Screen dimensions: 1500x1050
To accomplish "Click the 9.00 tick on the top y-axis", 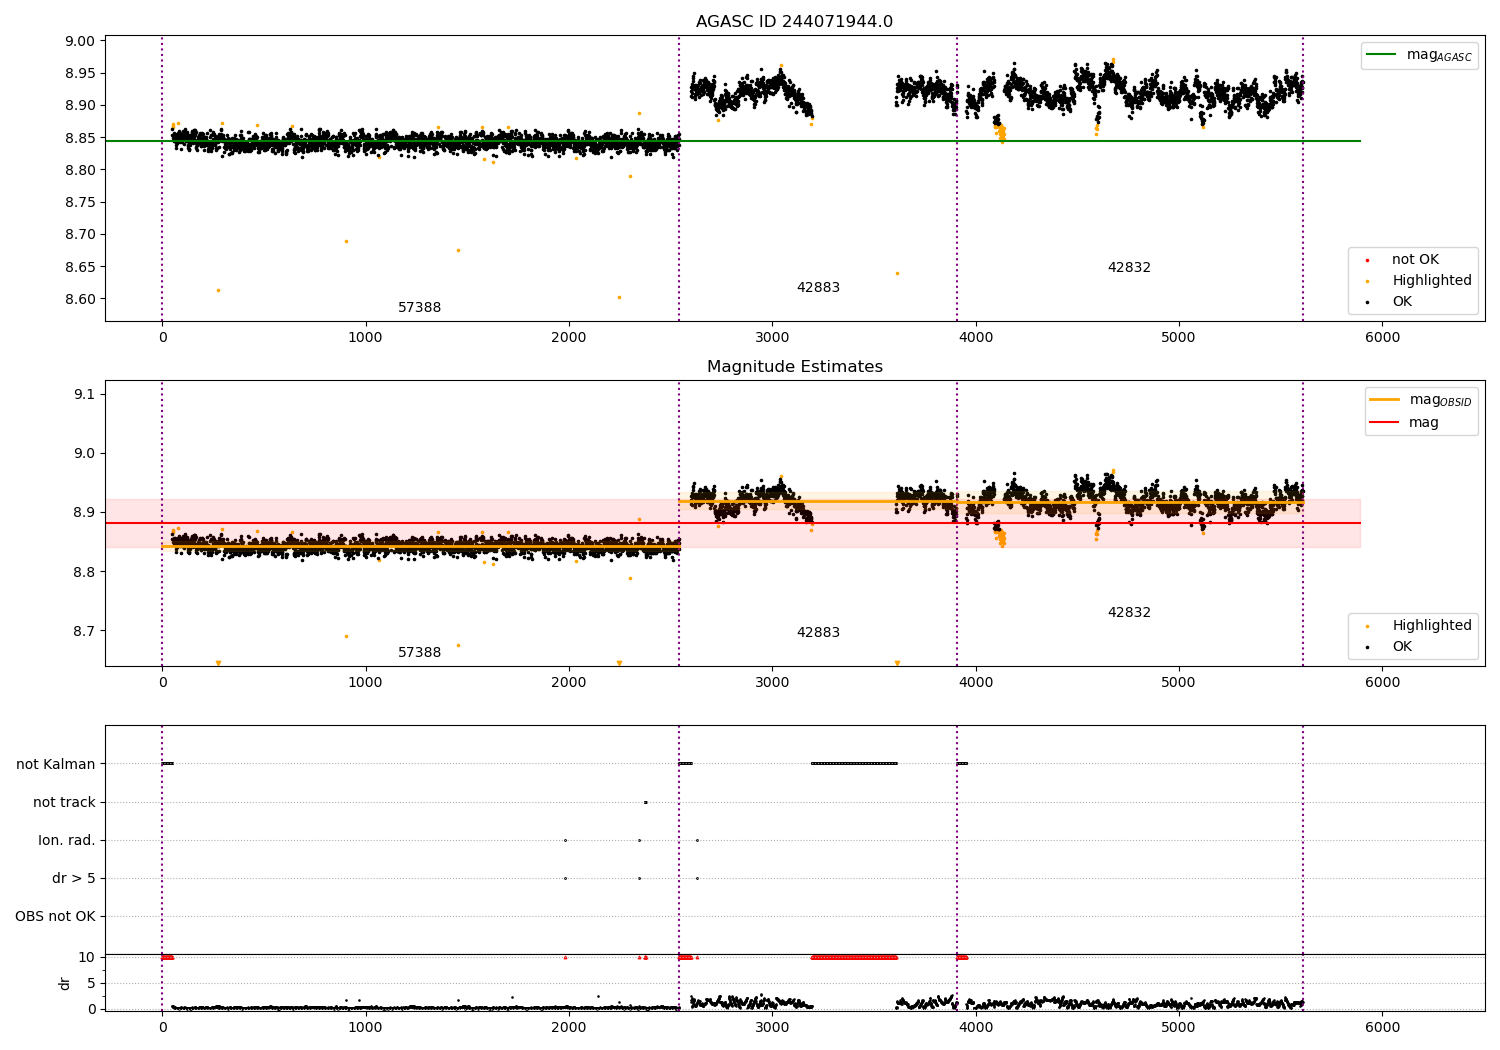I will (x=80, y=42).
